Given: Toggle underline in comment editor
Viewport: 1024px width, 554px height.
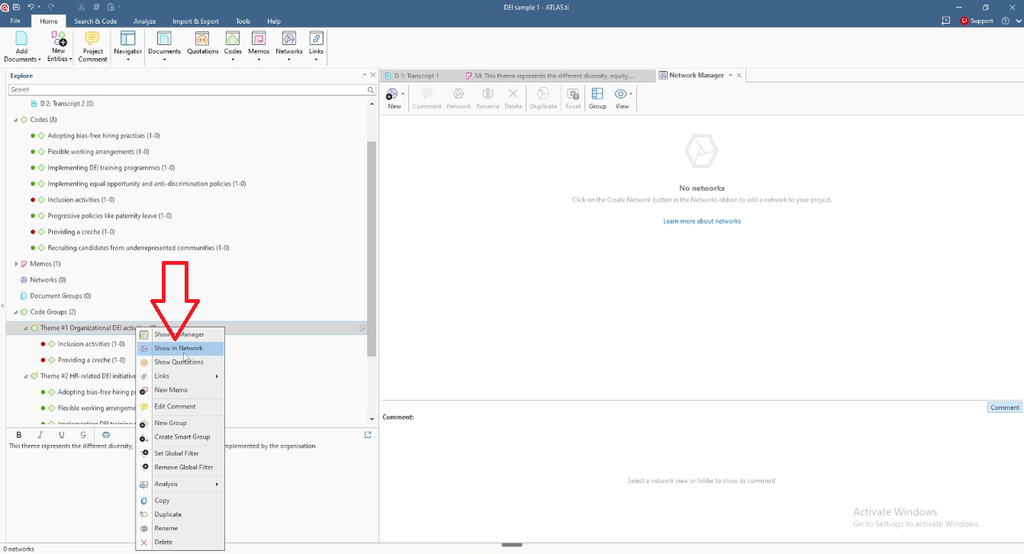Looking at the screenshot, I should point(61,434).
